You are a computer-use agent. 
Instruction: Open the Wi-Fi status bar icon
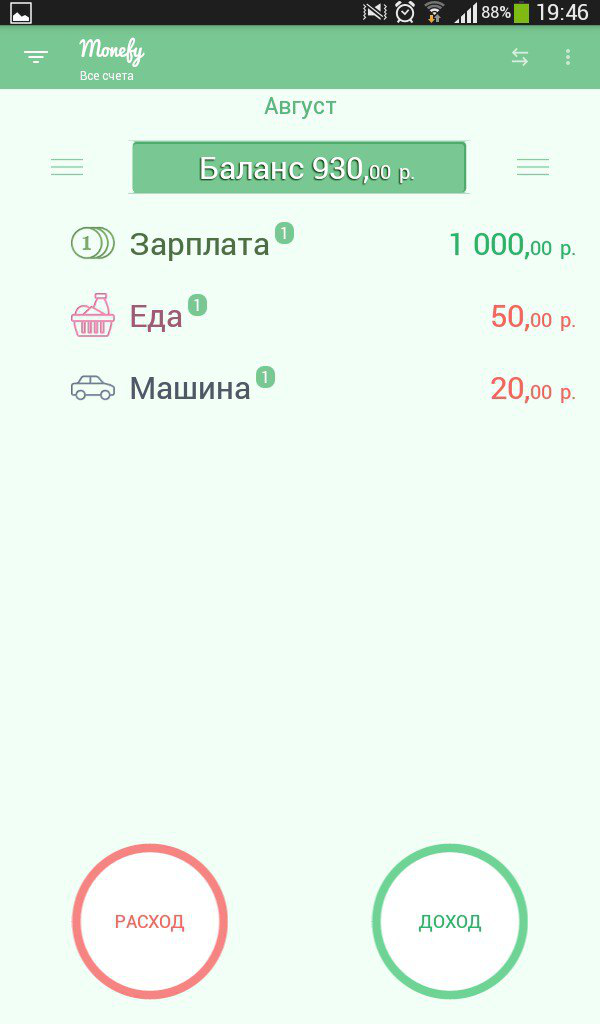tap(434, 12)
